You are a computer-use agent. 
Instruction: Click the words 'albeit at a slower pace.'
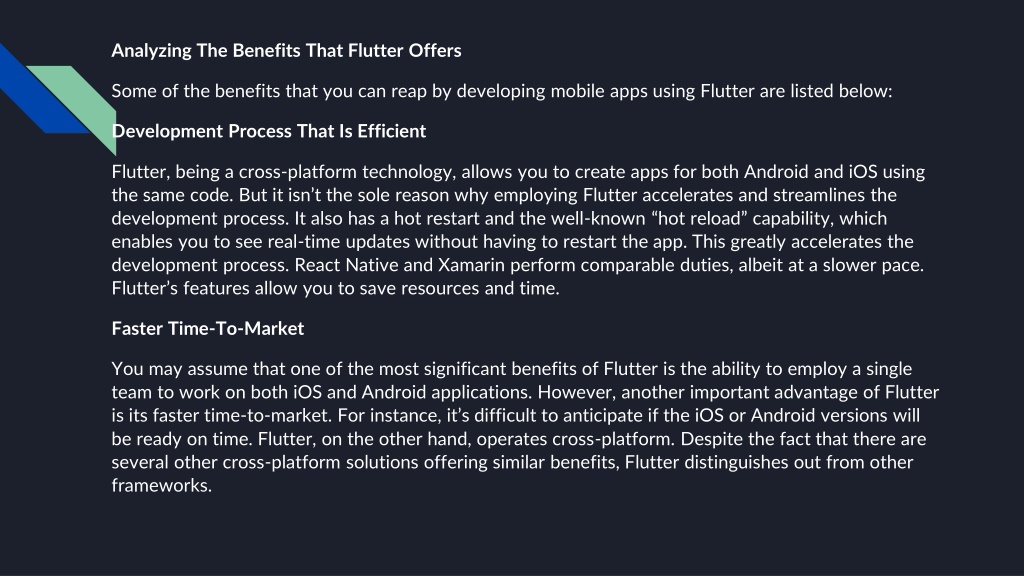(831, 265)
